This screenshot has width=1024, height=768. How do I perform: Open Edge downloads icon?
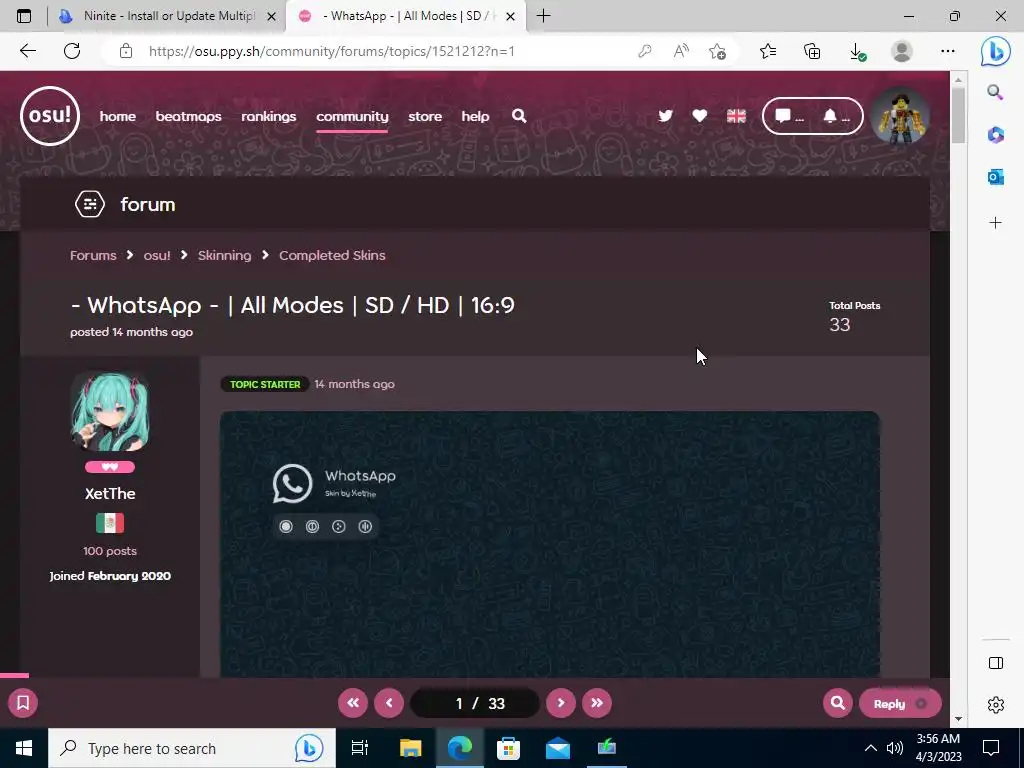[x=857, y=51]
